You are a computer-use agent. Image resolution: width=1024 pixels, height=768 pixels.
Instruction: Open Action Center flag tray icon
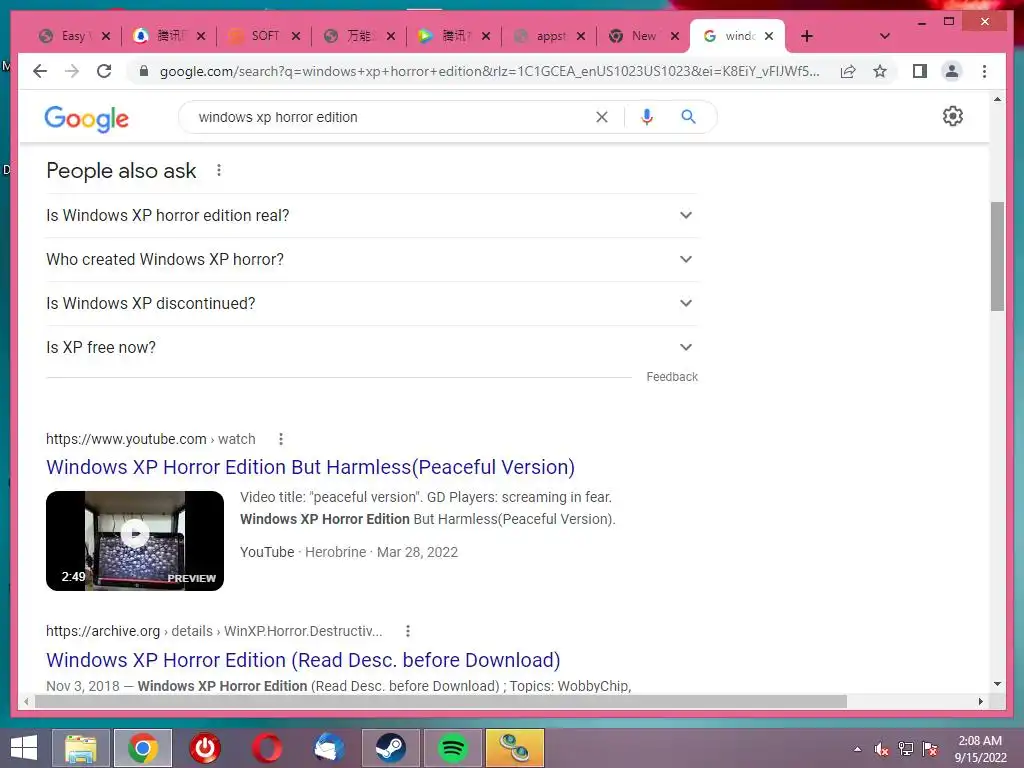click(x=930, y=749)
